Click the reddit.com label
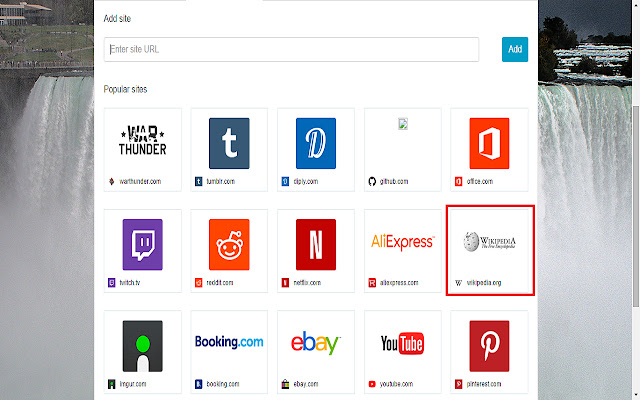The width and height of the screenshot is (640, 400). point(220,282)
